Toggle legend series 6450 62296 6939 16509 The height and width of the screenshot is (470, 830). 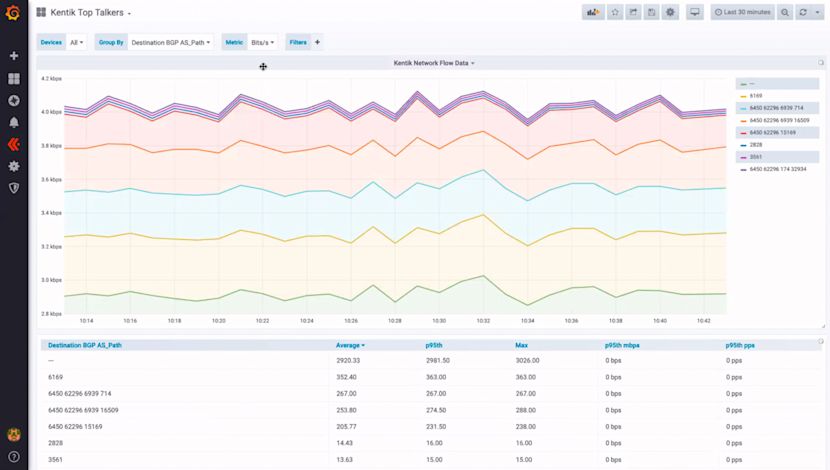(x=777, y=120)
